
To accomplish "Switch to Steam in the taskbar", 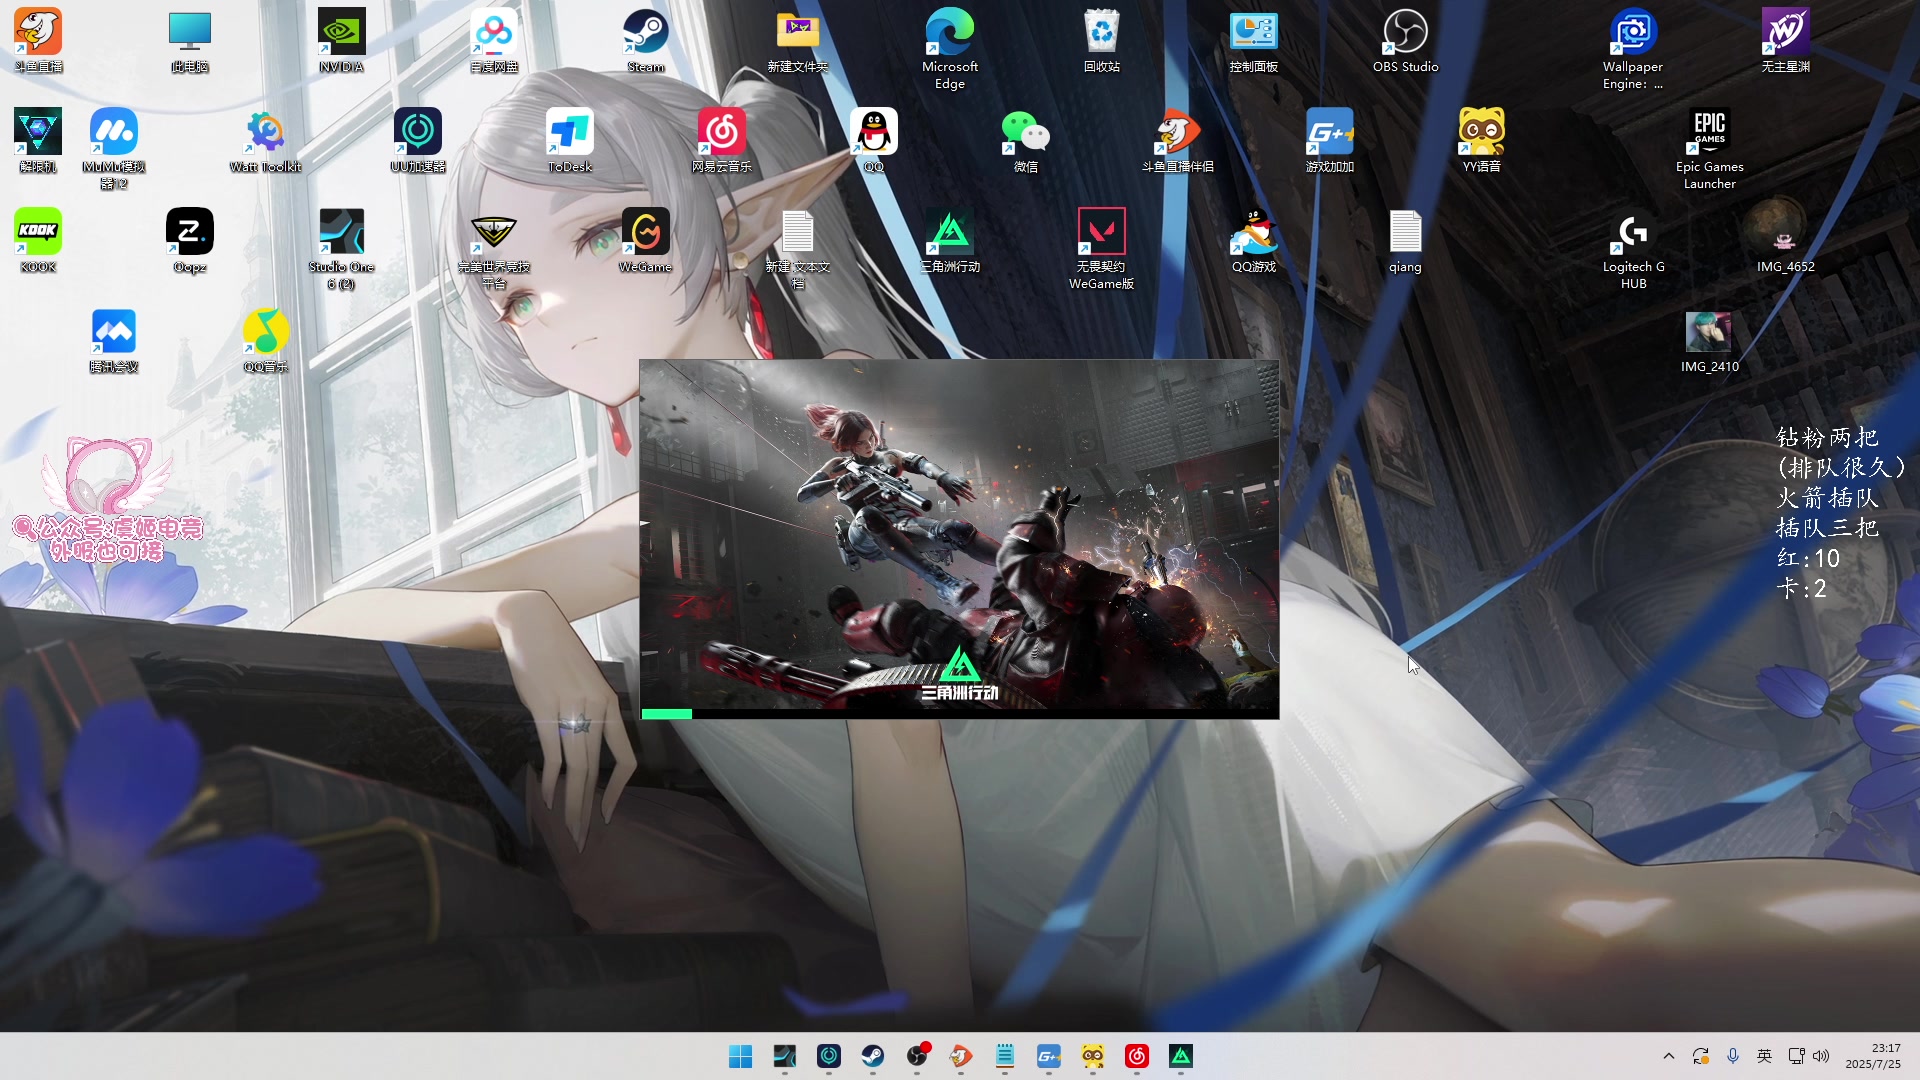I will tap(873, 1056).
